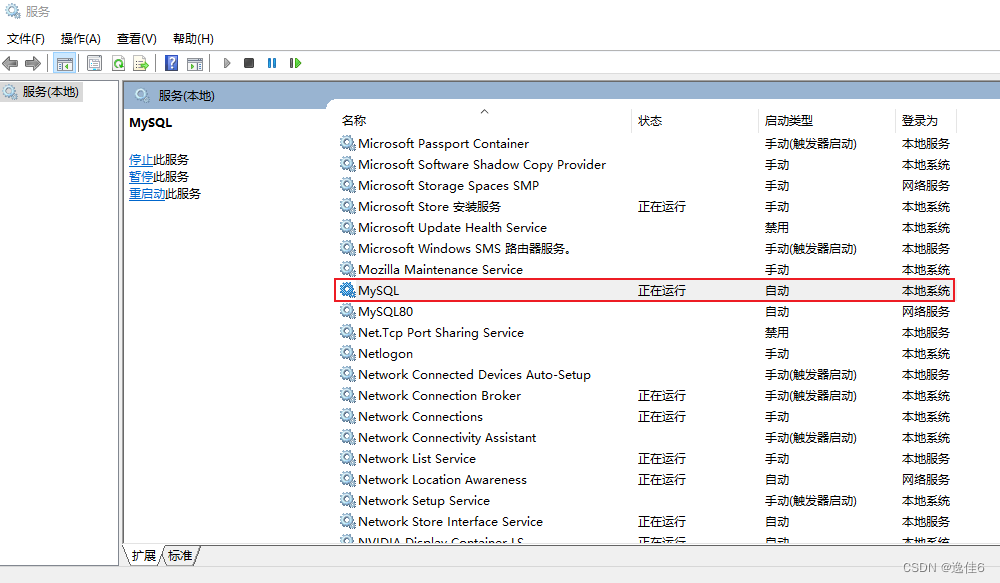1000x583 pixels.
Task: Click the 暂停 link to pause MySQL
Action: point(141,177)
